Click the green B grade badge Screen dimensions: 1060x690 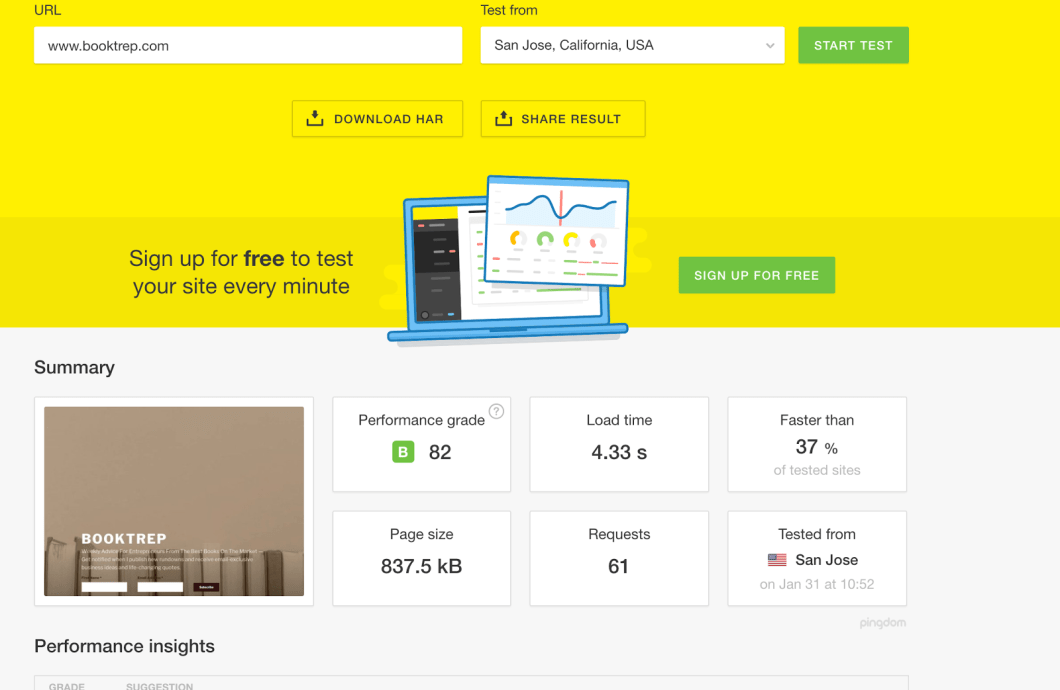tap(403, 451)
